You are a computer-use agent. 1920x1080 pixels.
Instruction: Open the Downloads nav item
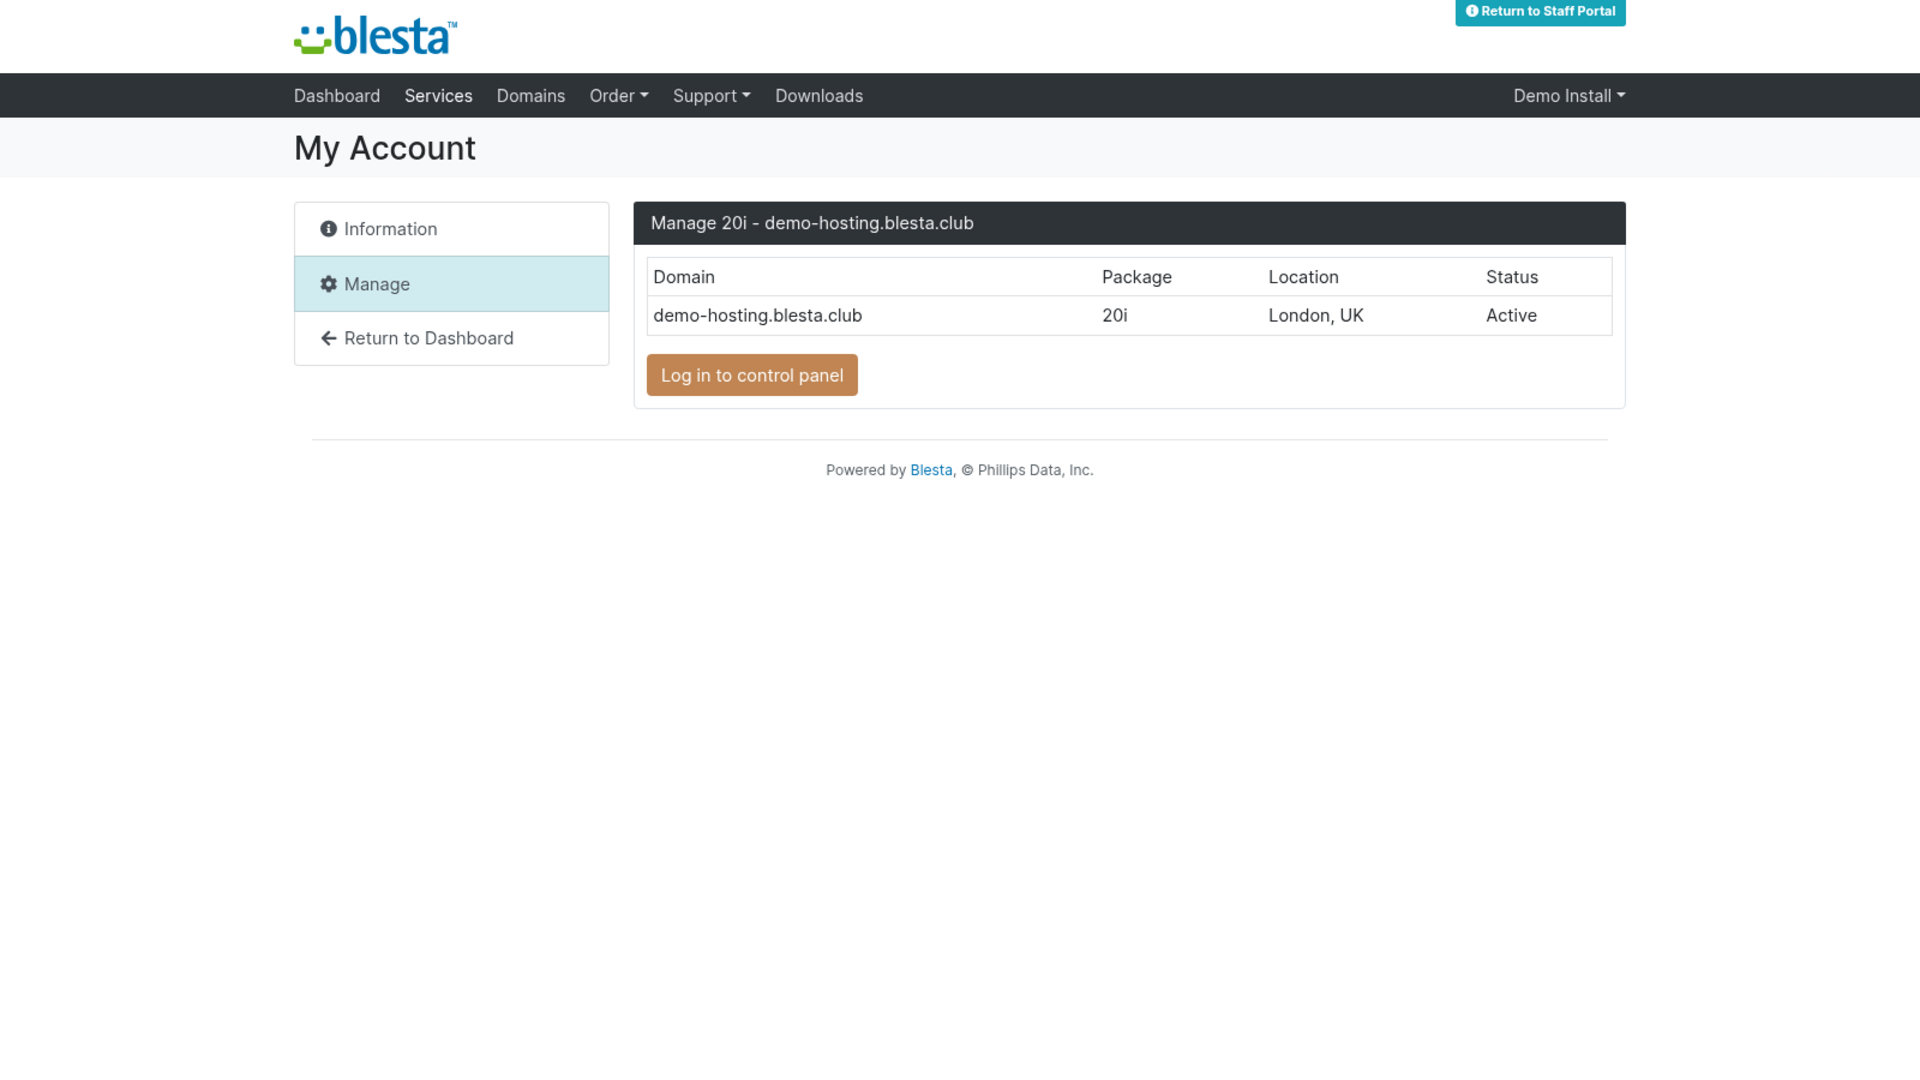[819, 96]
